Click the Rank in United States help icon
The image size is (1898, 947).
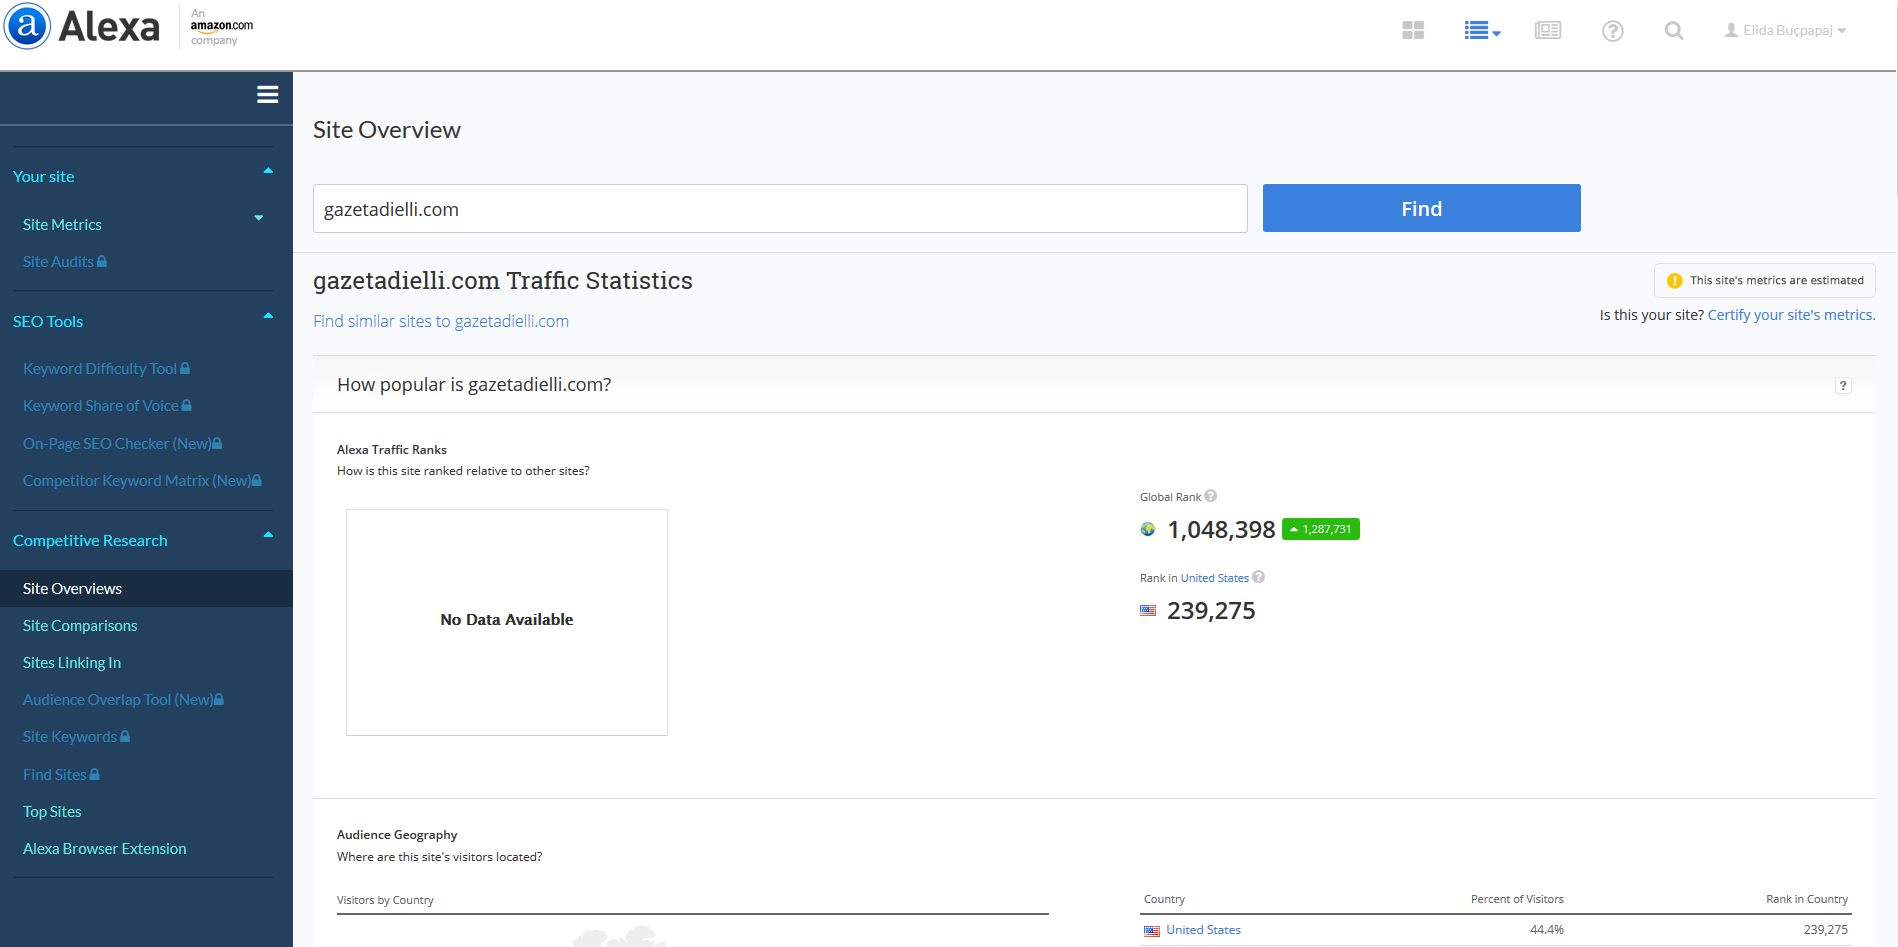1259,577
